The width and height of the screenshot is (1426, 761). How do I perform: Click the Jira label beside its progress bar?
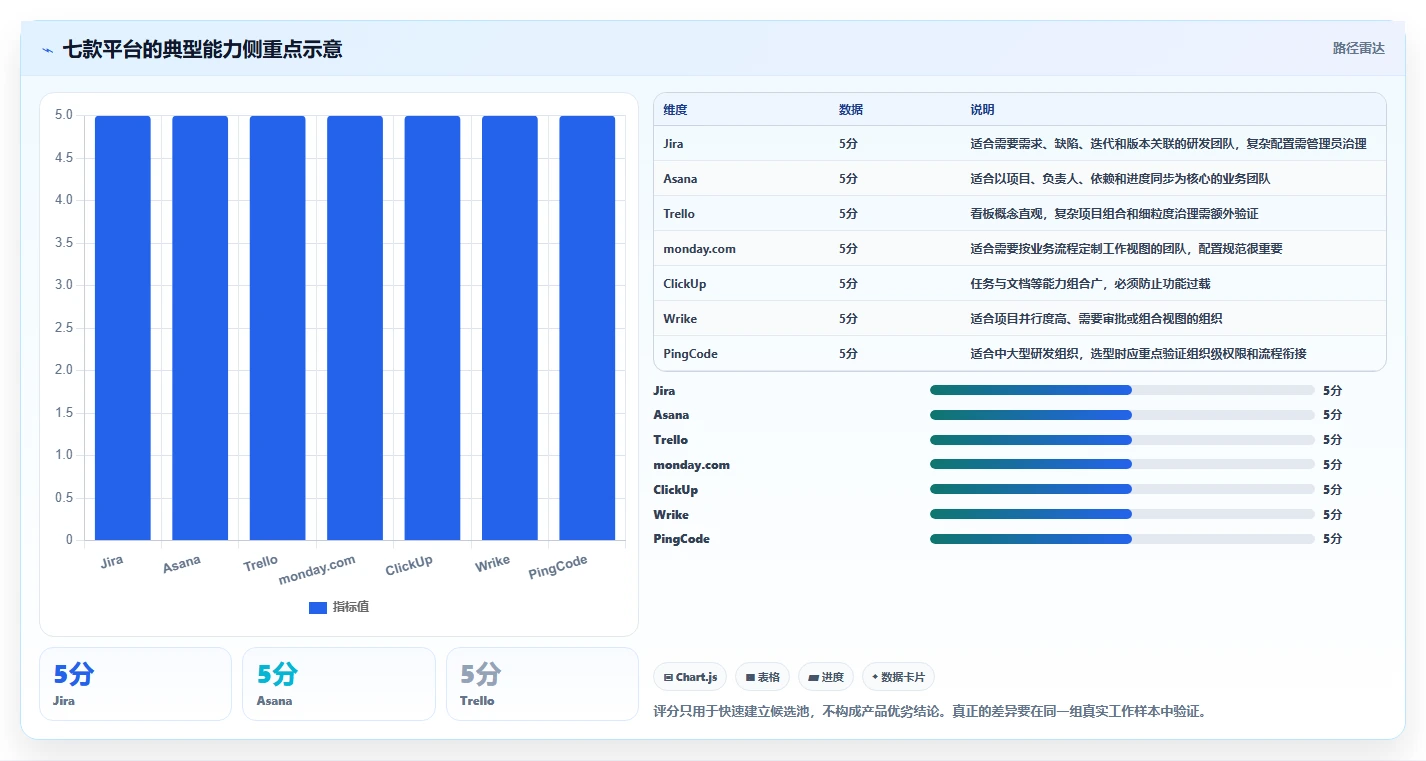tap(664, 390)
